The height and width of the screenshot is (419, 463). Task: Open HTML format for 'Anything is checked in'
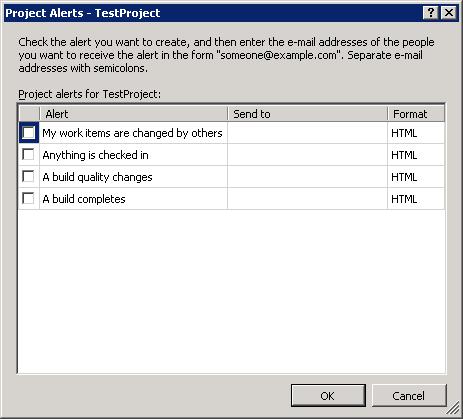[416, 155]
